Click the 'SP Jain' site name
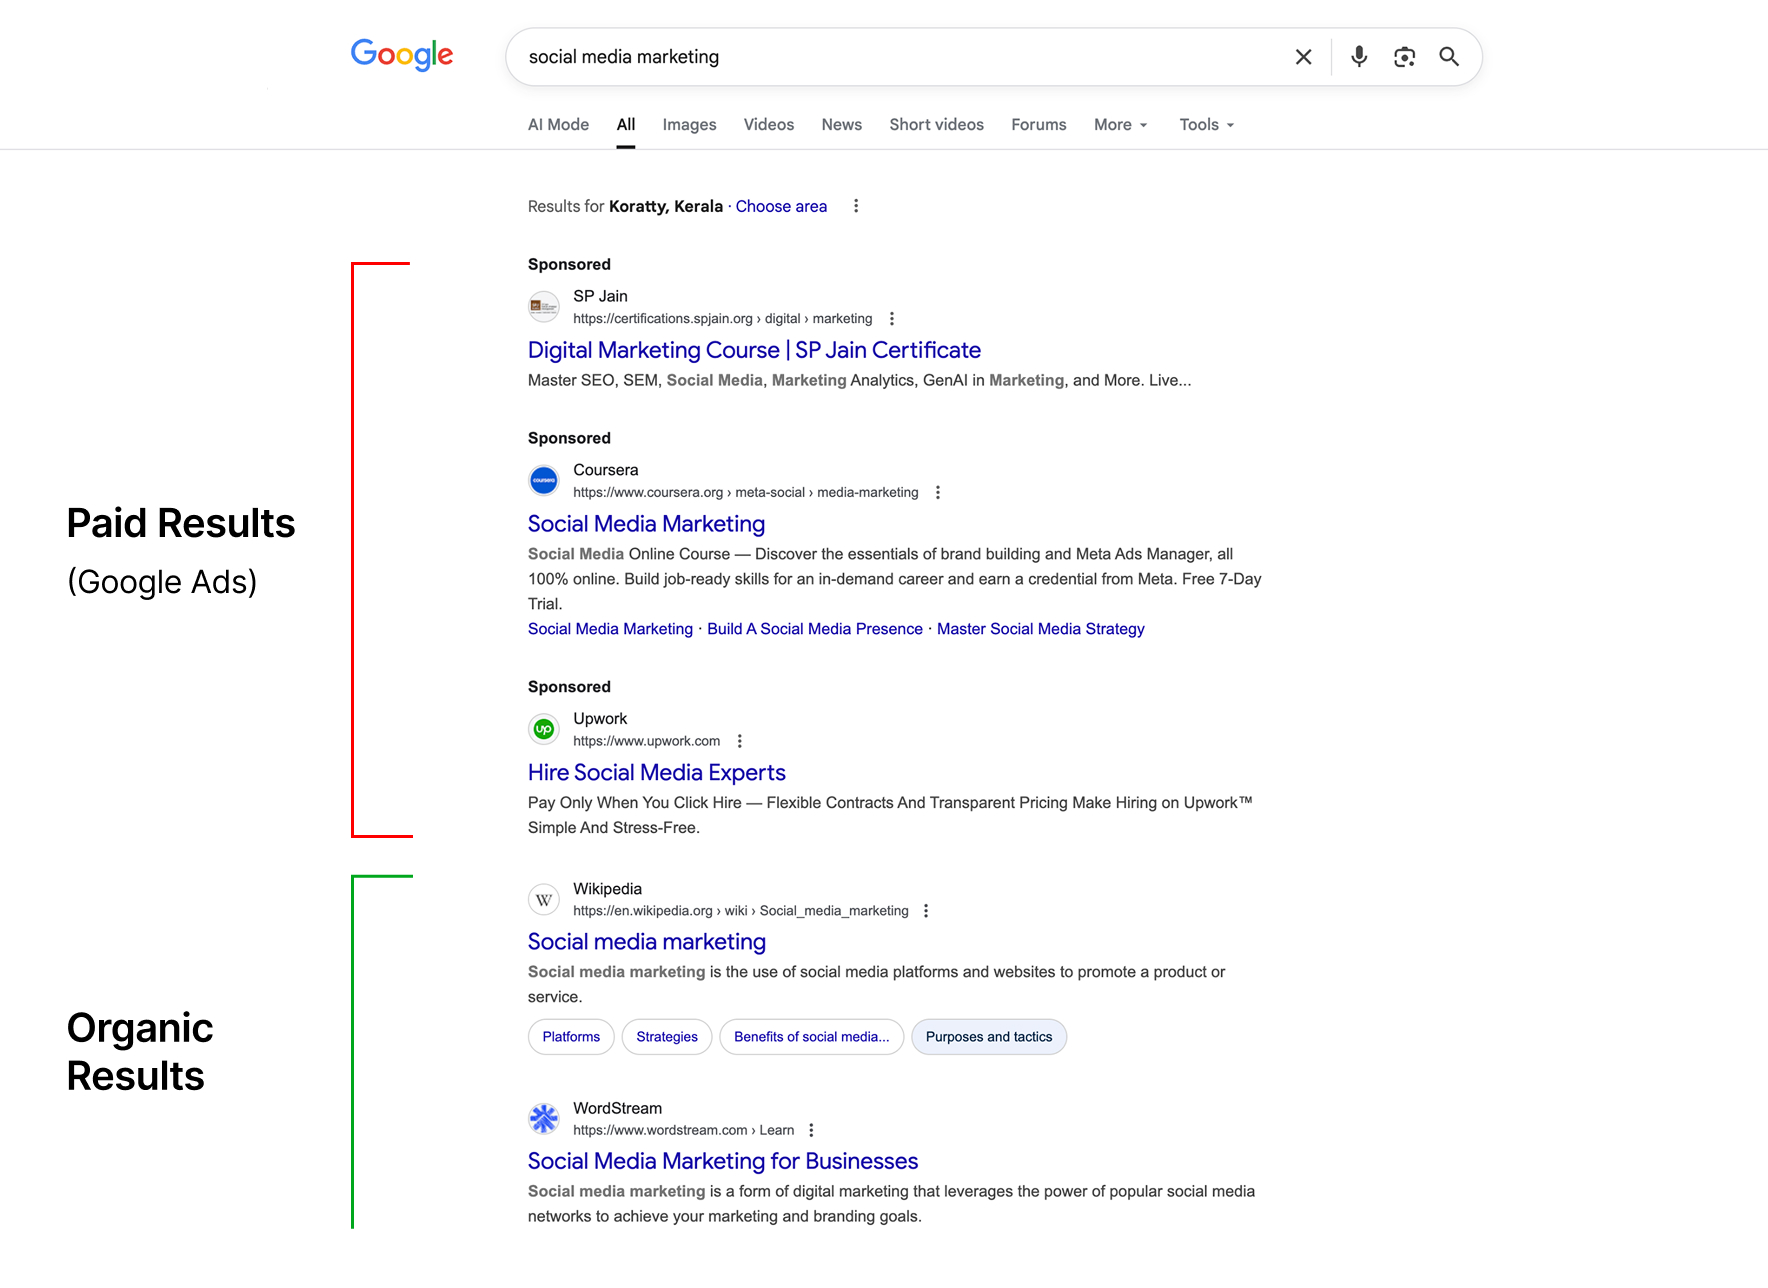 (600, 296)
